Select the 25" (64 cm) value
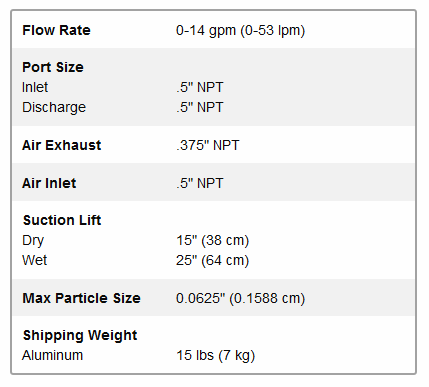Image resolution: width=429 pixels, height=387 pixels. [x=213, y=261]
